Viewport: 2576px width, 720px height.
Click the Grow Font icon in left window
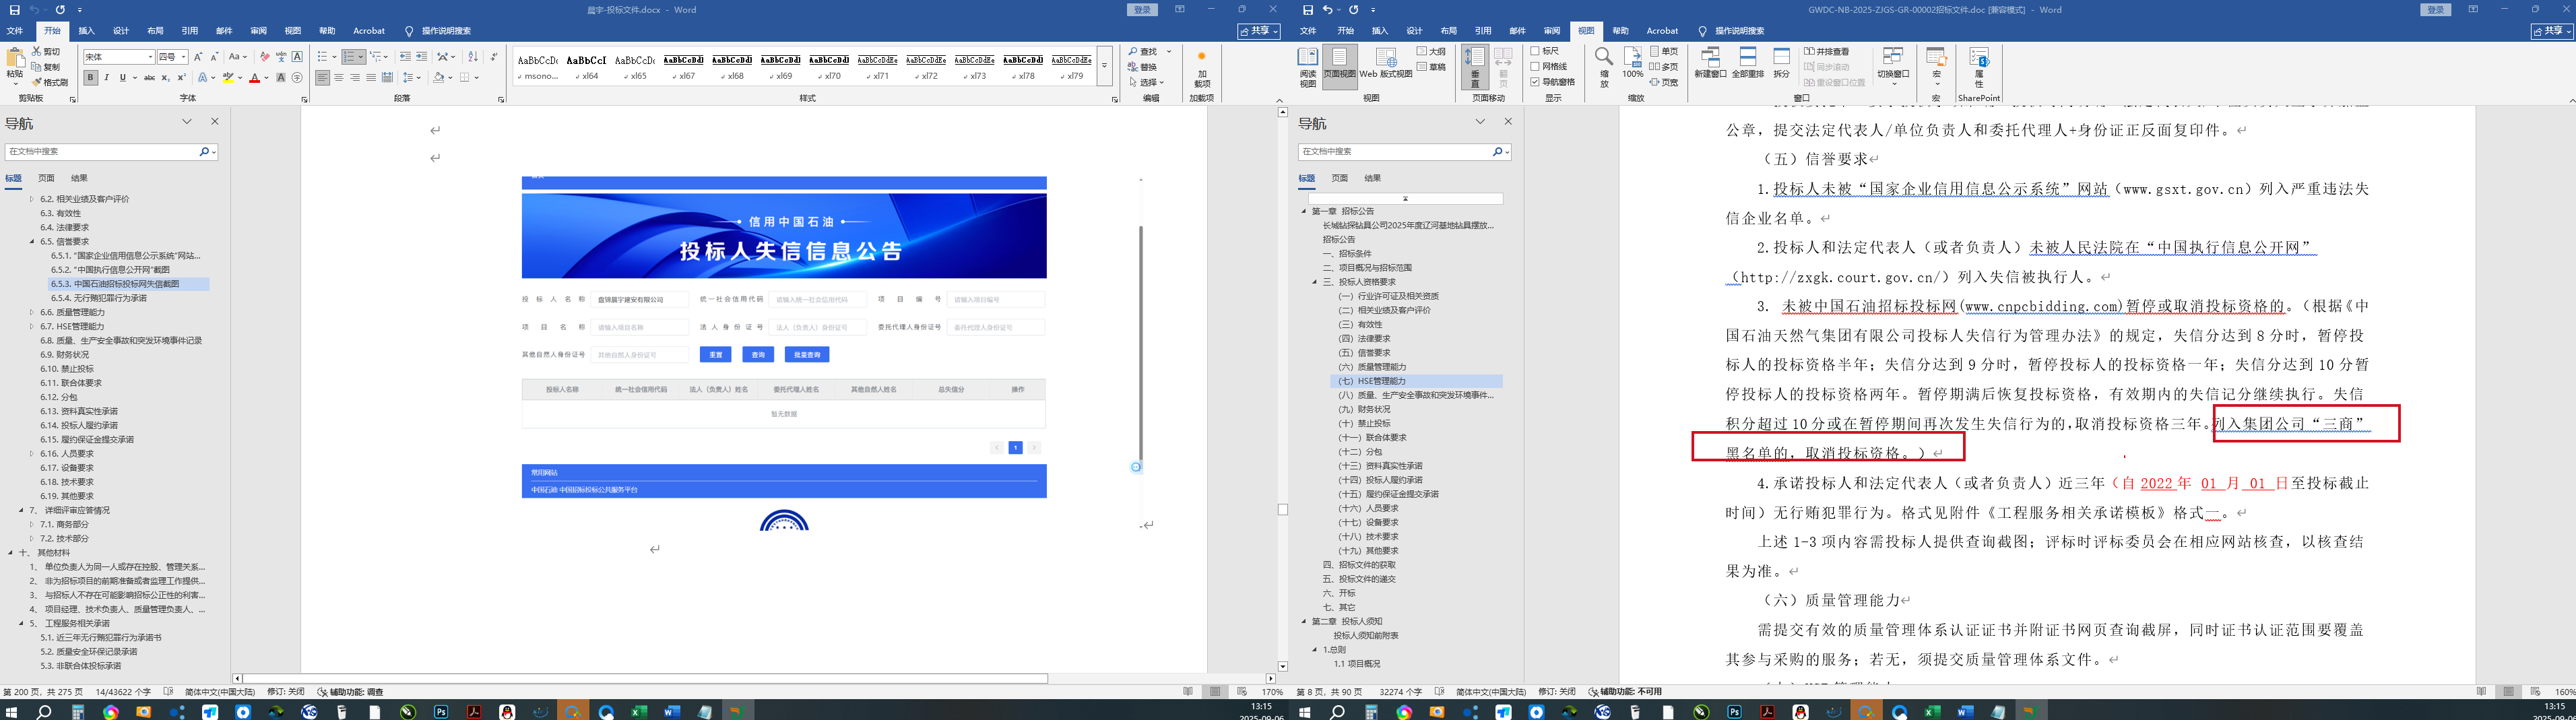pos(198,57)
